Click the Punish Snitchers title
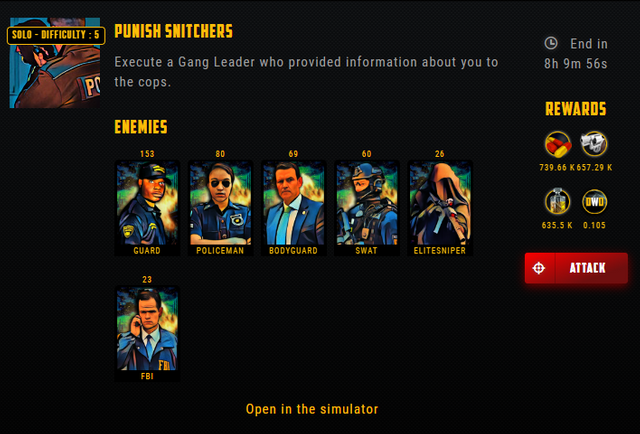This screenshot has width=640, height=434. 173,31
